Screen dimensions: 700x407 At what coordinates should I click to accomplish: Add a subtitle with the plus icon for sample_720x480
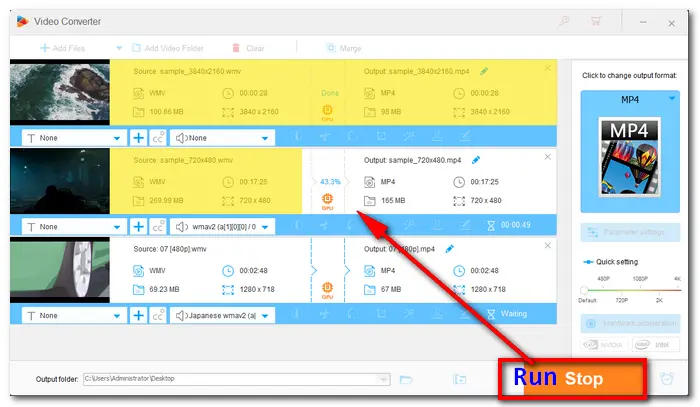tap(138, 226)
